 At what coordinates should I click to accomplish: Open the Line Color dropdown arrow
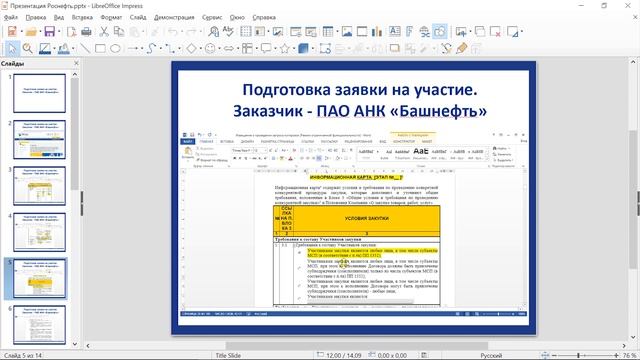(x=54, y=49)
